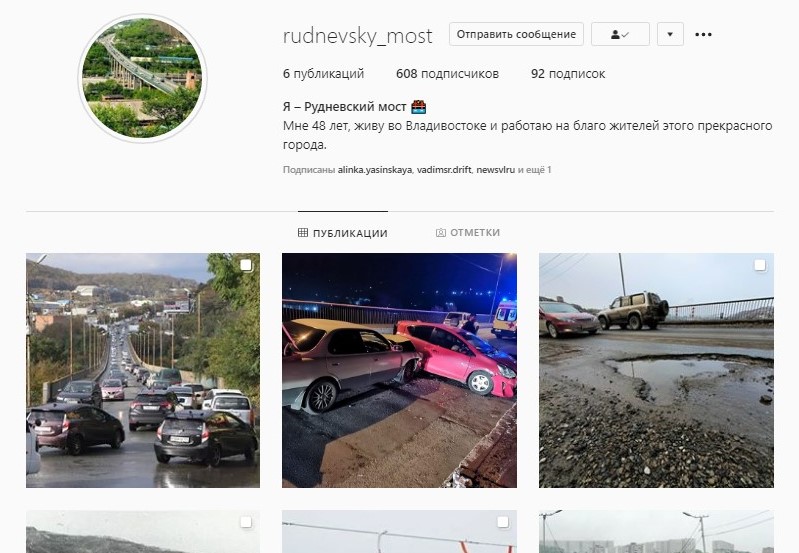Image resolution: width=799 pixels, height=553 pixels.
Task: Click the grid icon beside ПУБЛИКАЦИИ
Action: [303, 233]
